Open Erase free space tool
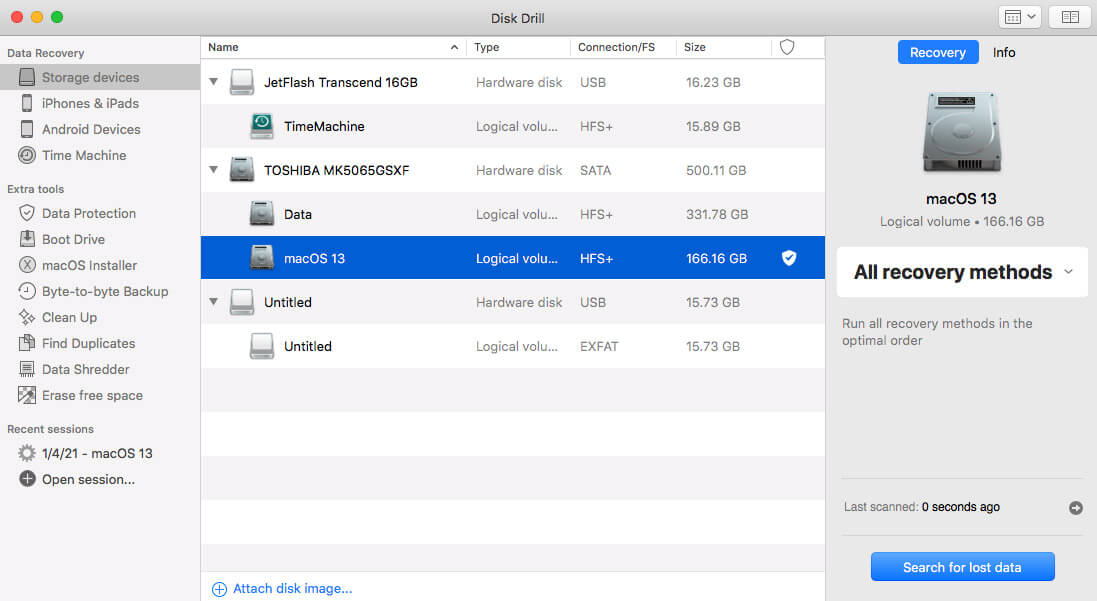 tap(92, 395)
